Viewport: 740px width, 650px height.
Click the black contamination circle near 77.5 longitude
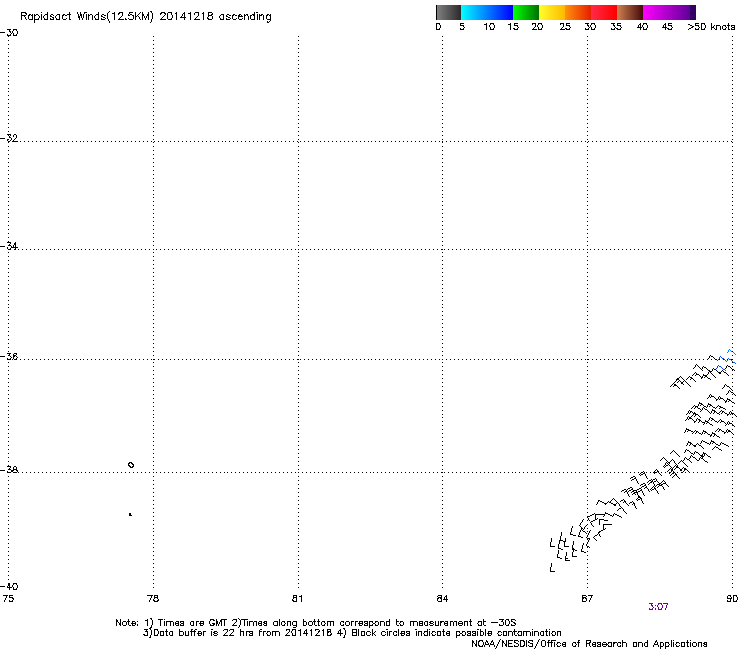coord(131,465)
